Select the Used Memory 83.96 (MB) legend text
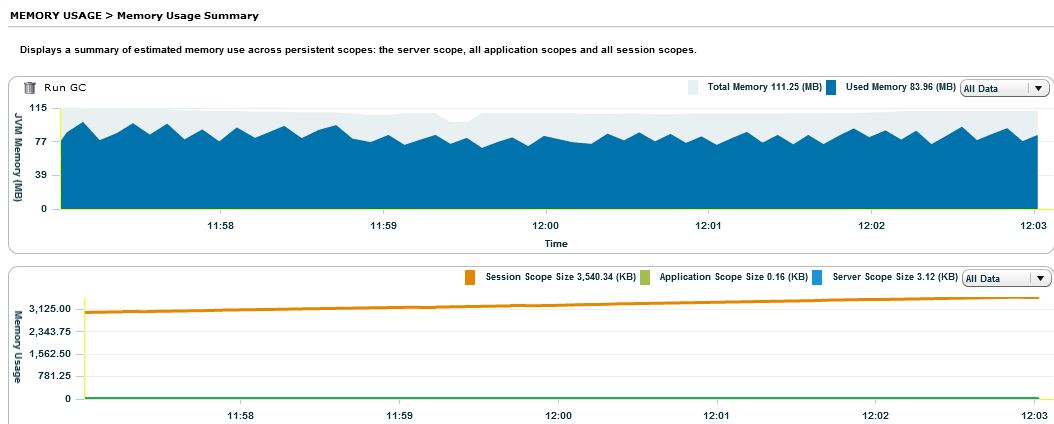 click(x=900, y=88)
